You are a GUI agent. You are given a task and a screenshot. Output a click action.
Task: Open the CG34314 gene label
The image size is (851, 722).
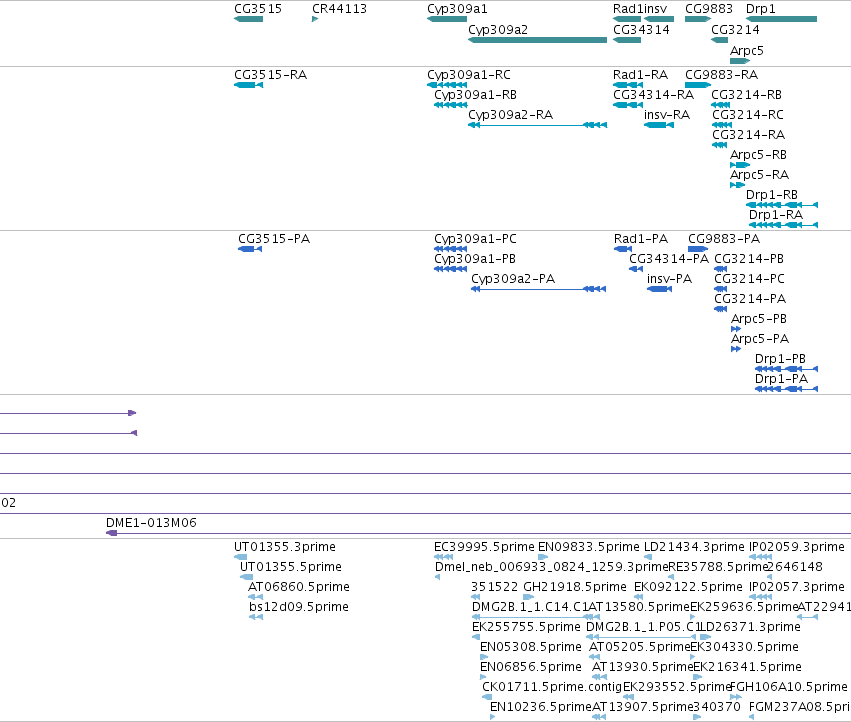(641, 29)
